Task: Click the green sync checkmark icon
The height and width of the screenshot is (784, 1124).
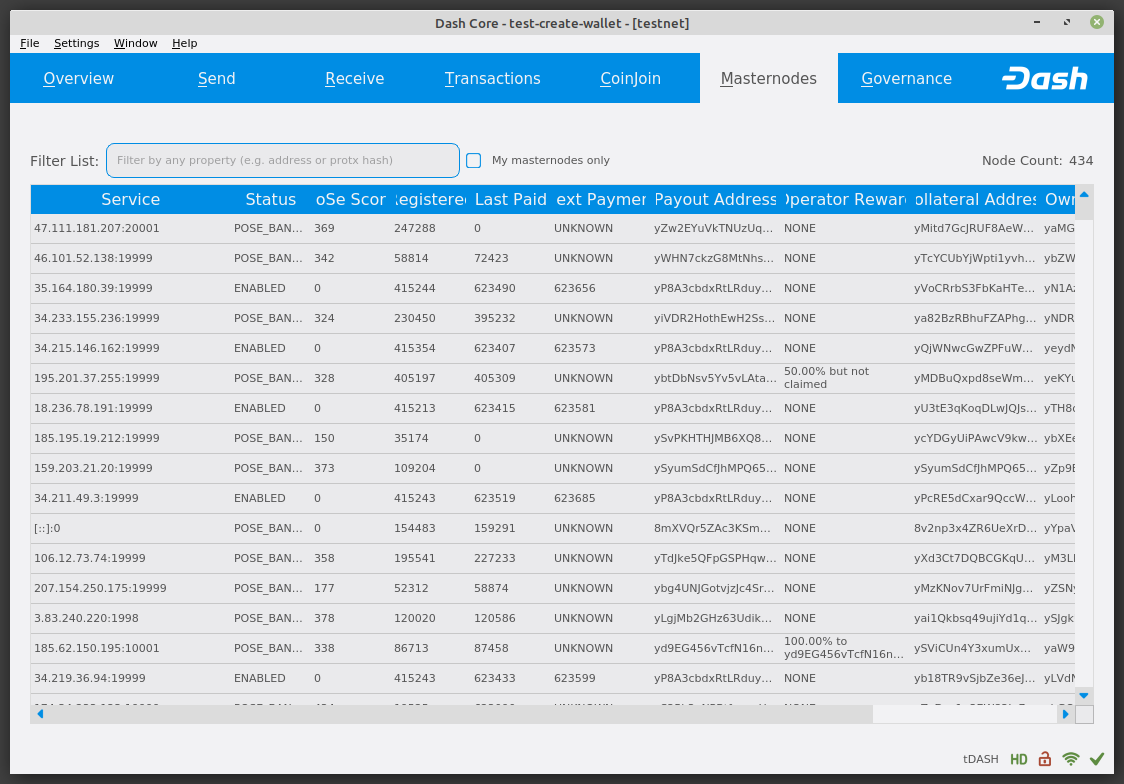Action: coord(1097,759)
